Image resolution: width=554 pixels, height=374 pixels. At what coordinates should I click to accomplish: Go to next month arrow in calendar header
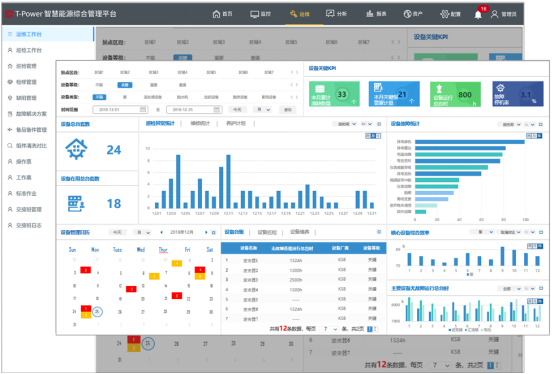pyautogui.click(x=206, y=232)
